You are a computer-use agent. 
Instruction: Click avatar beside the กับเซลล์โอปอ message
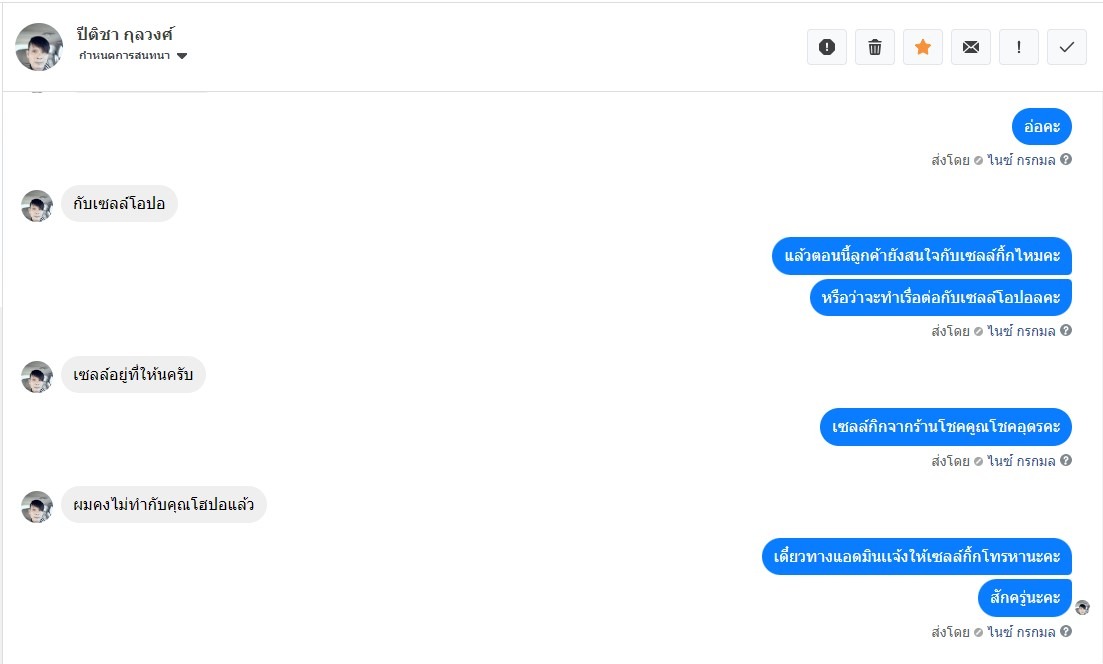(x=37, y=206)
